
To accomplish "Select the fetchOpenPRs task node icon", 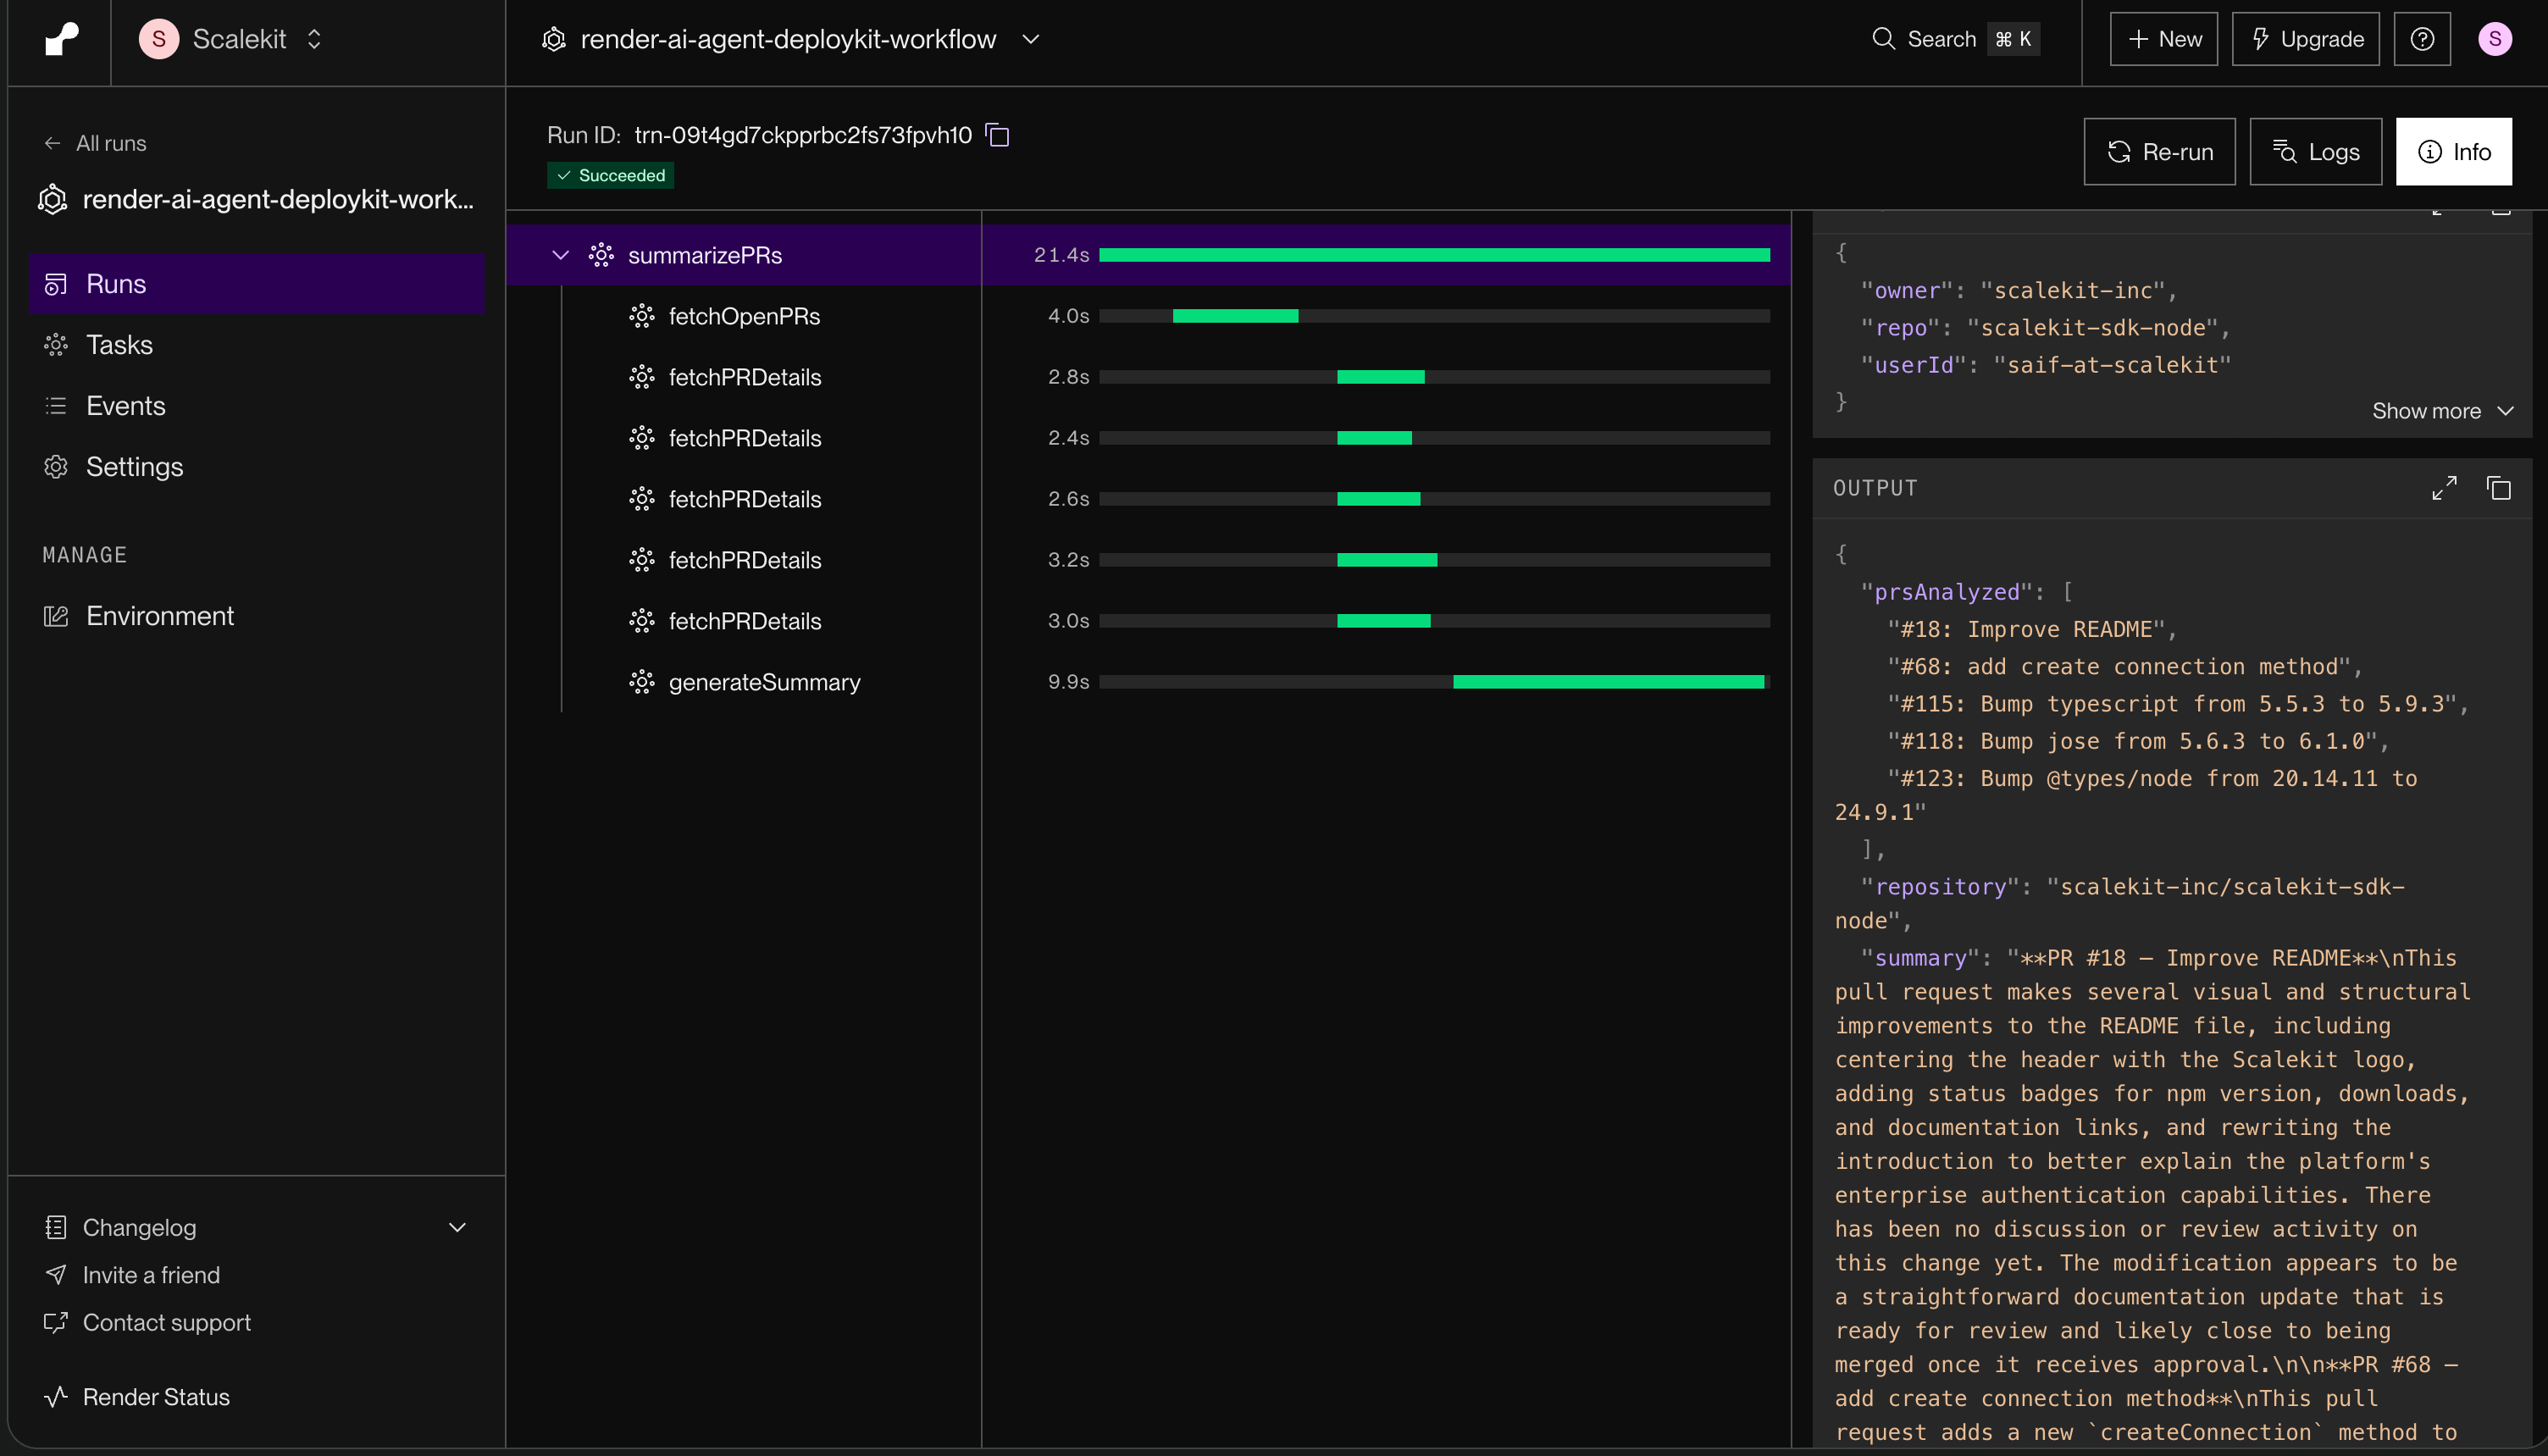I will [x=643, y=316].
